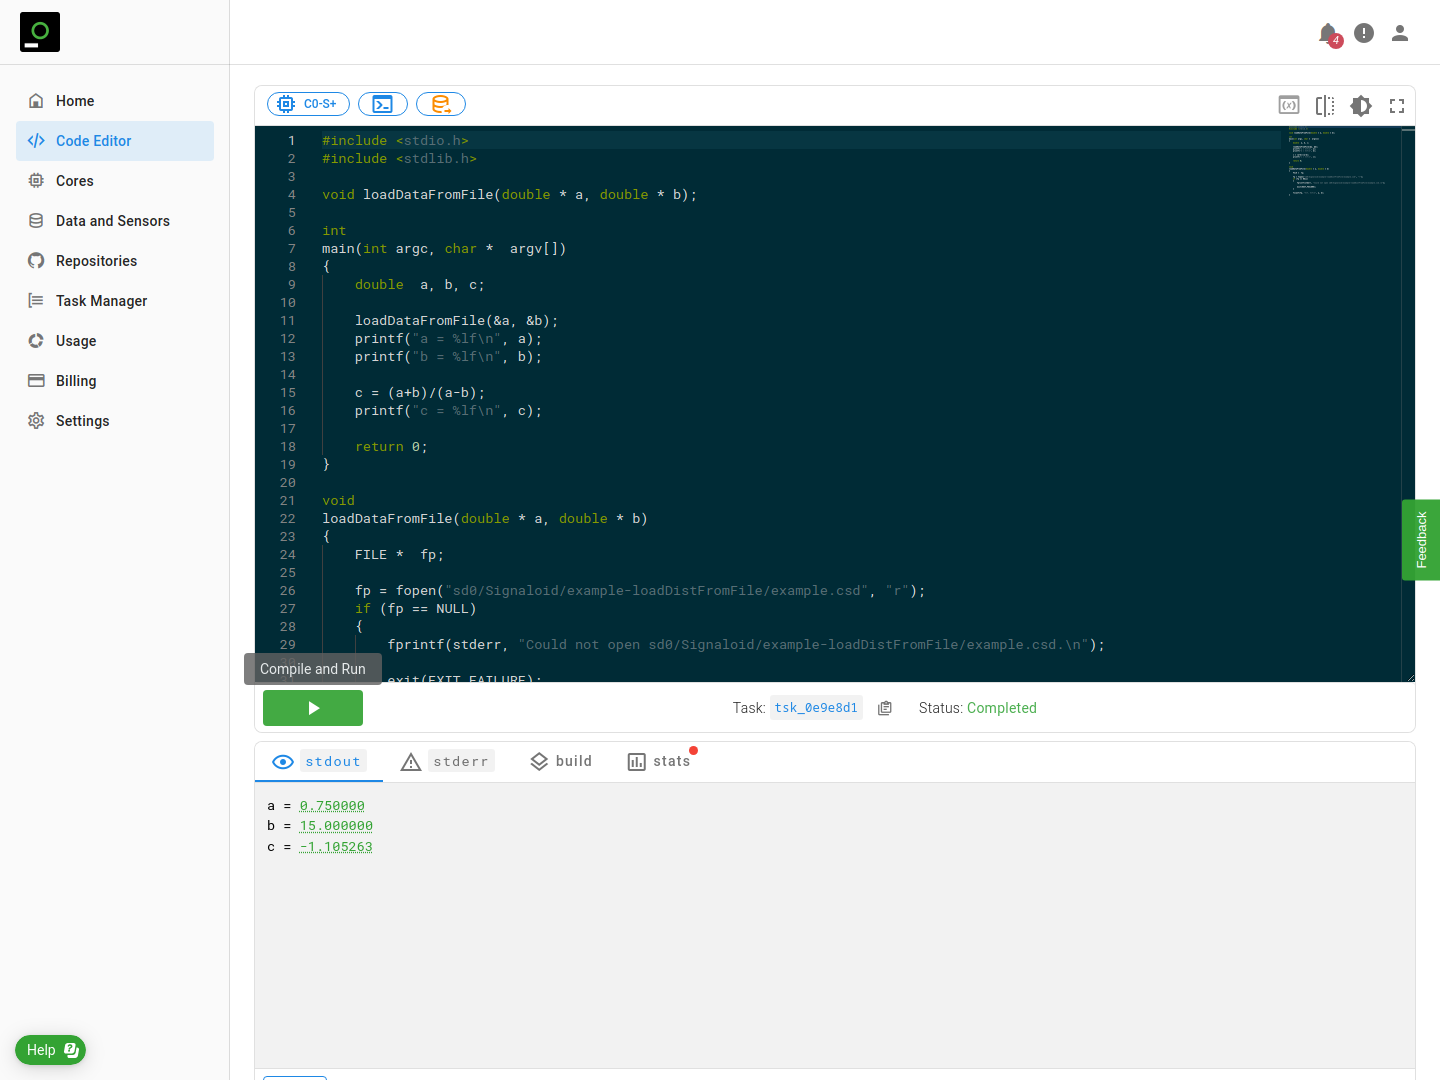Open the variable viewer icon in editor toolbar
Image resolution: width=1440 pixels, height=1080 pixels.
pyautogui.click(x=1289, y=105)
